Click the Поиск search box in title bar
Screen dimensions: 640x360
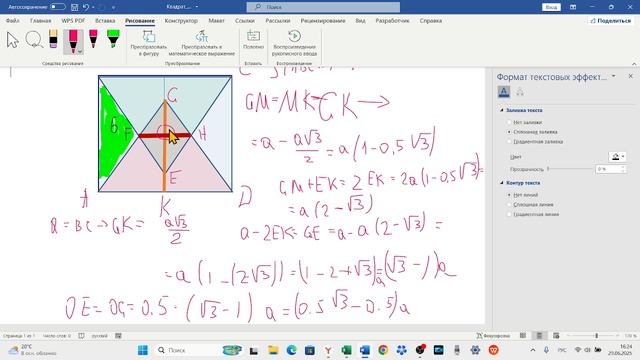323,7
